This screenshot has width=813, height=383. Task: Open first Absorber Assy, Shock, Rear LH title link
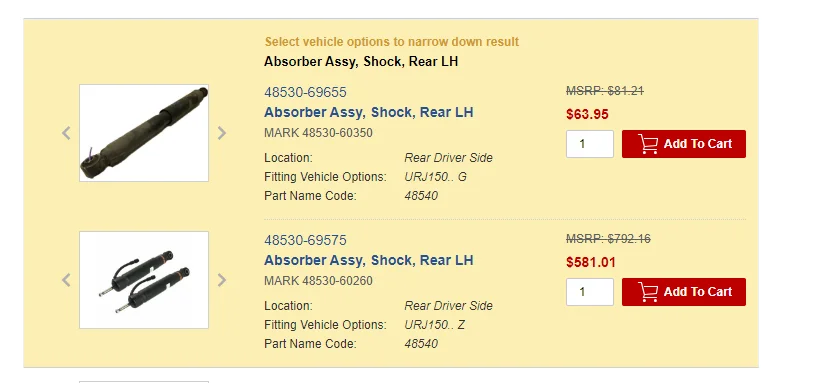coord(369,112)
